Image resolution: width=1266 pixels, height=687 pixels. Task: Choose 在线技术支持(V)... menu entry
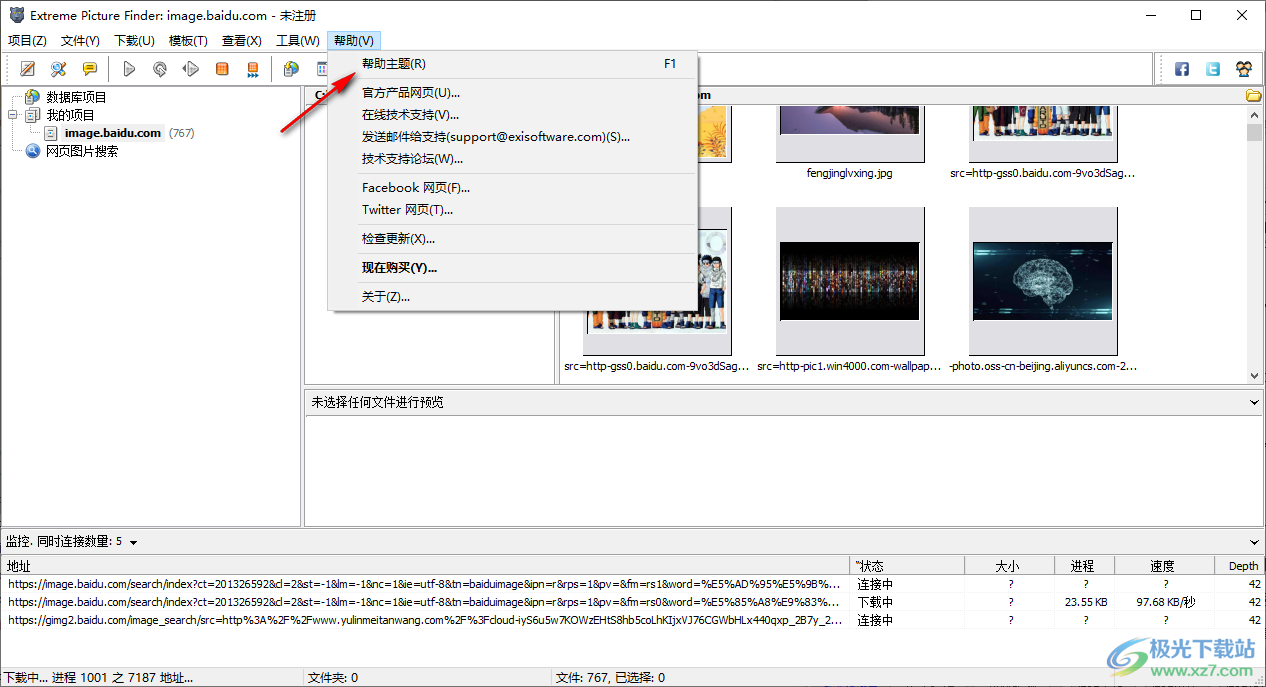pyautogui.click(x=513, y=115)
